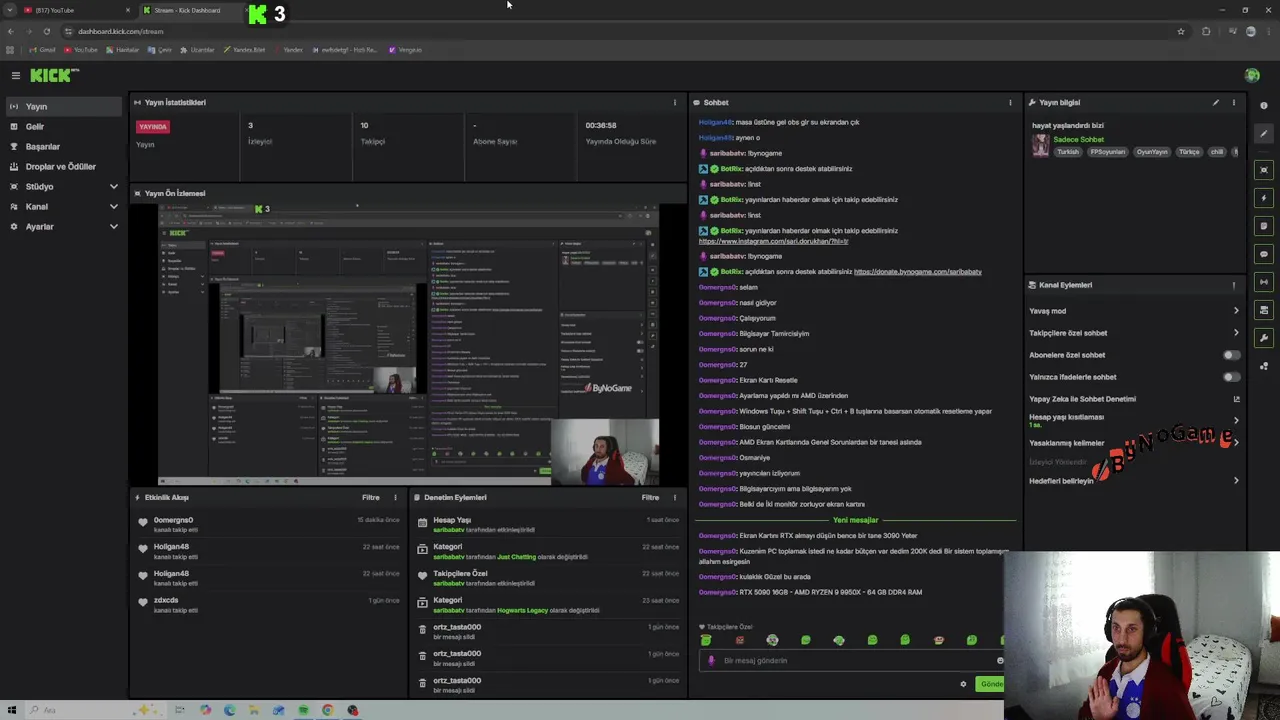Screen dimensions: 1280x720
Task: Click the profile avatar in the top right
Action: (1252, 75)
